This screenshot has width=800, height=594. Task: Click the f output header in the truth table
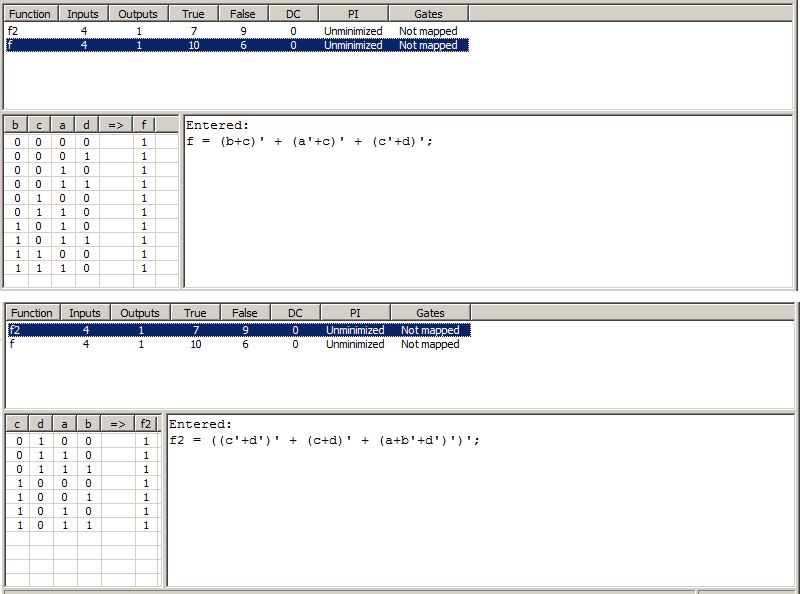tap(145, 124)
